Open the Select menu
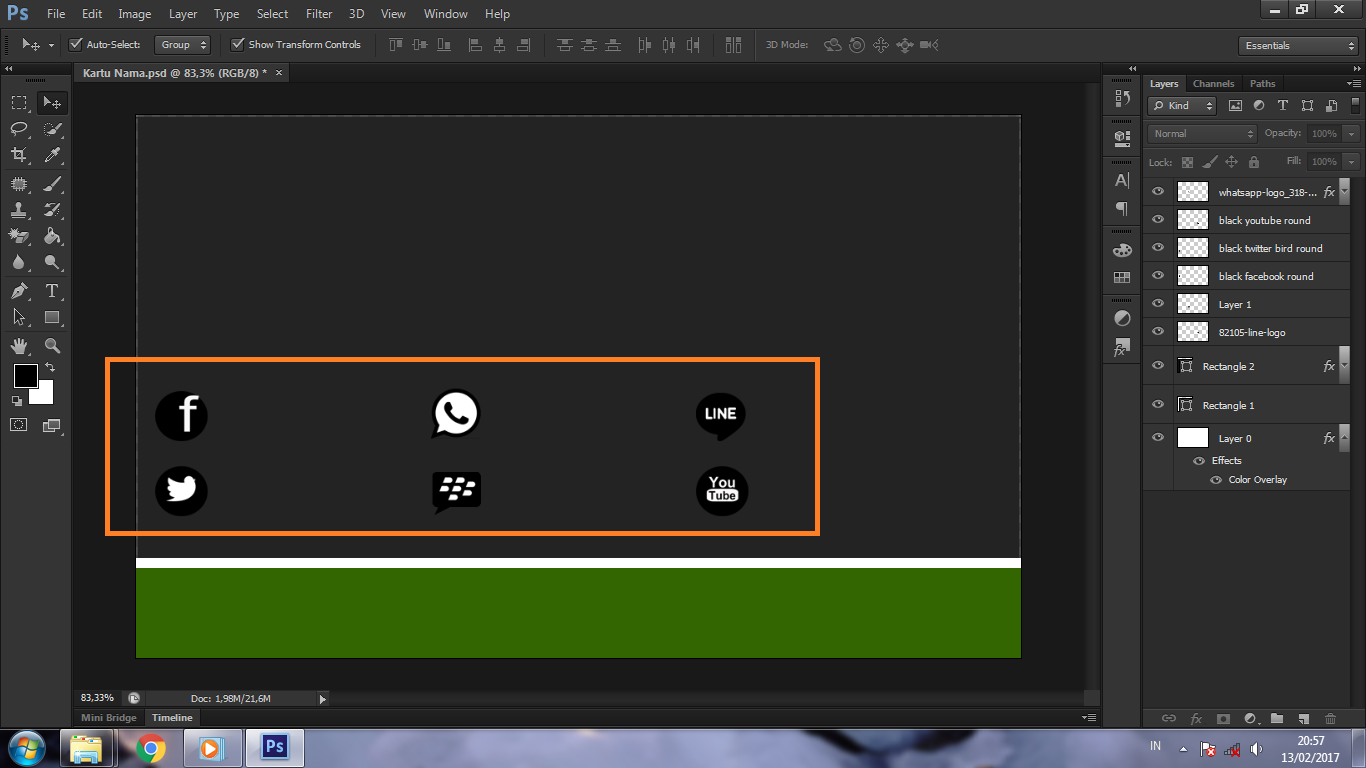 click(272, 14)
